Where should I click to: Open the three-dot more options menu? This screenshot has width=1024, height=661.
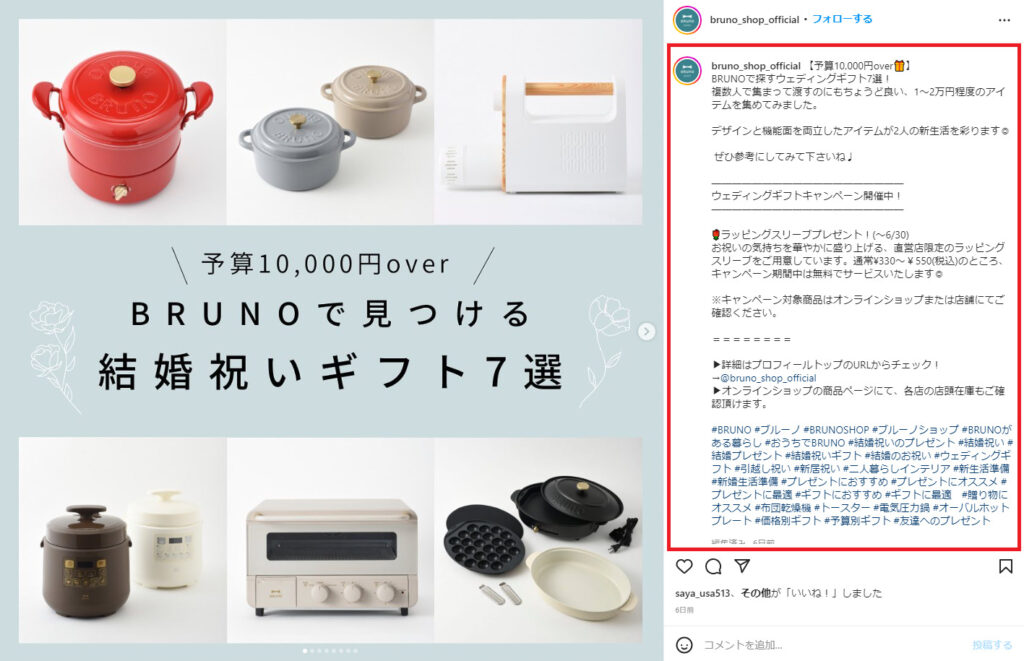coord(1004,20)
